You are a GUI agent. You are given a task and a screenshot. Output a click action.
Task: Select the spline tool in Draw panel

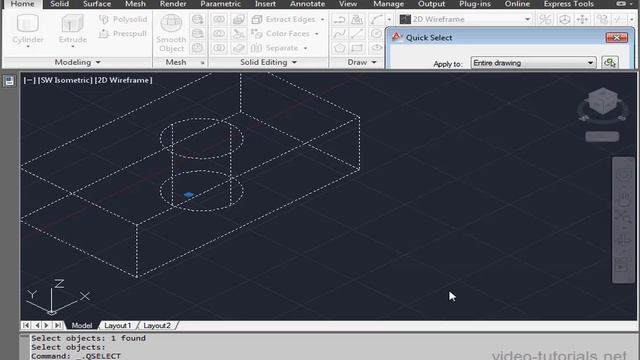340,33
